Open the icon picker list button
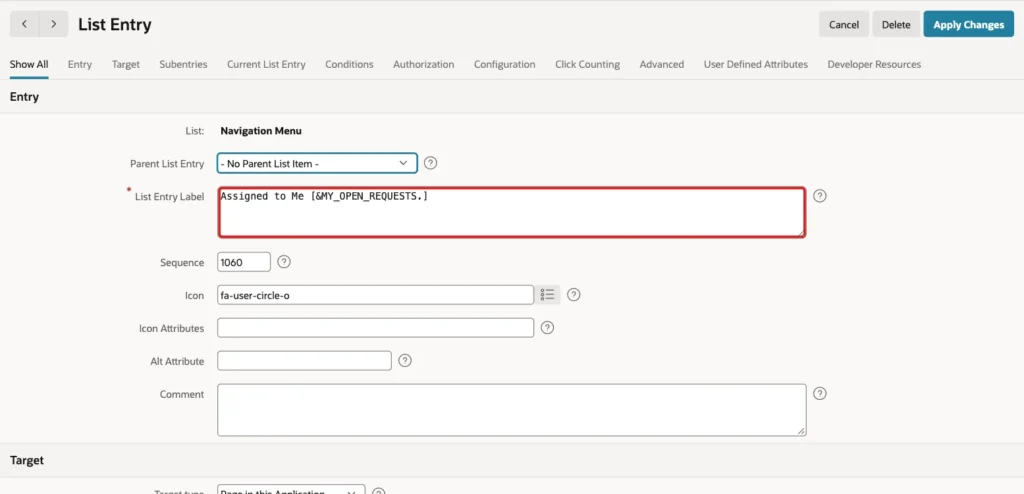The width and height of the screenshot is (1024, 494). click(547, 295)
